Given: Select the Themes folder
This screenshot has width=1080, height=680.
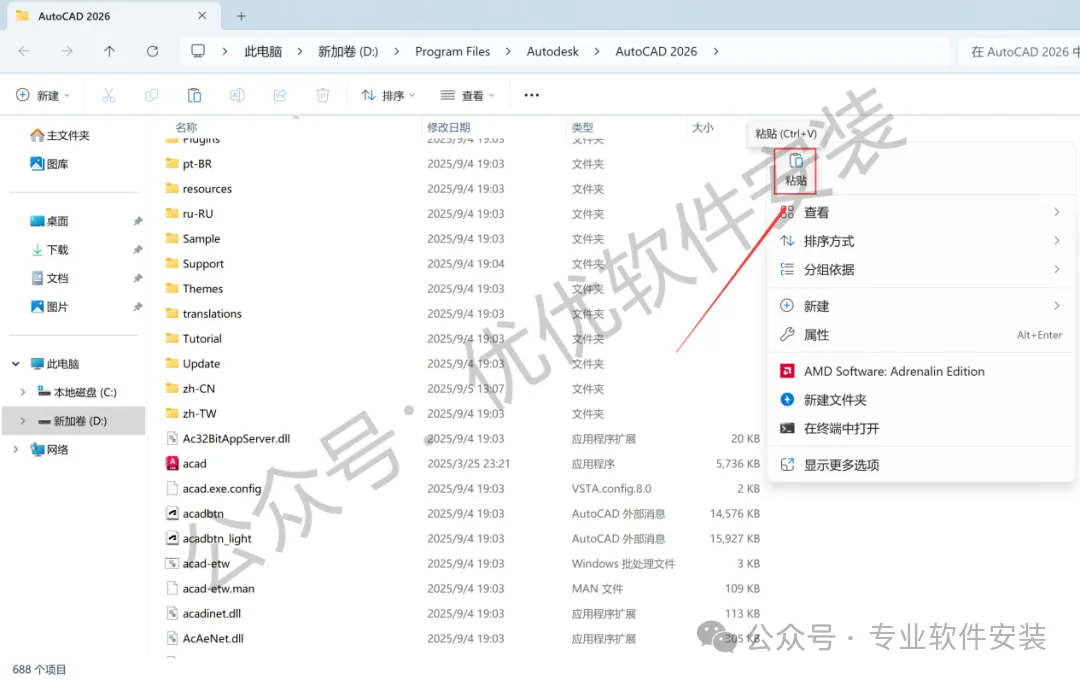Looking at the screenshot, I should click(x=194, y=289).
